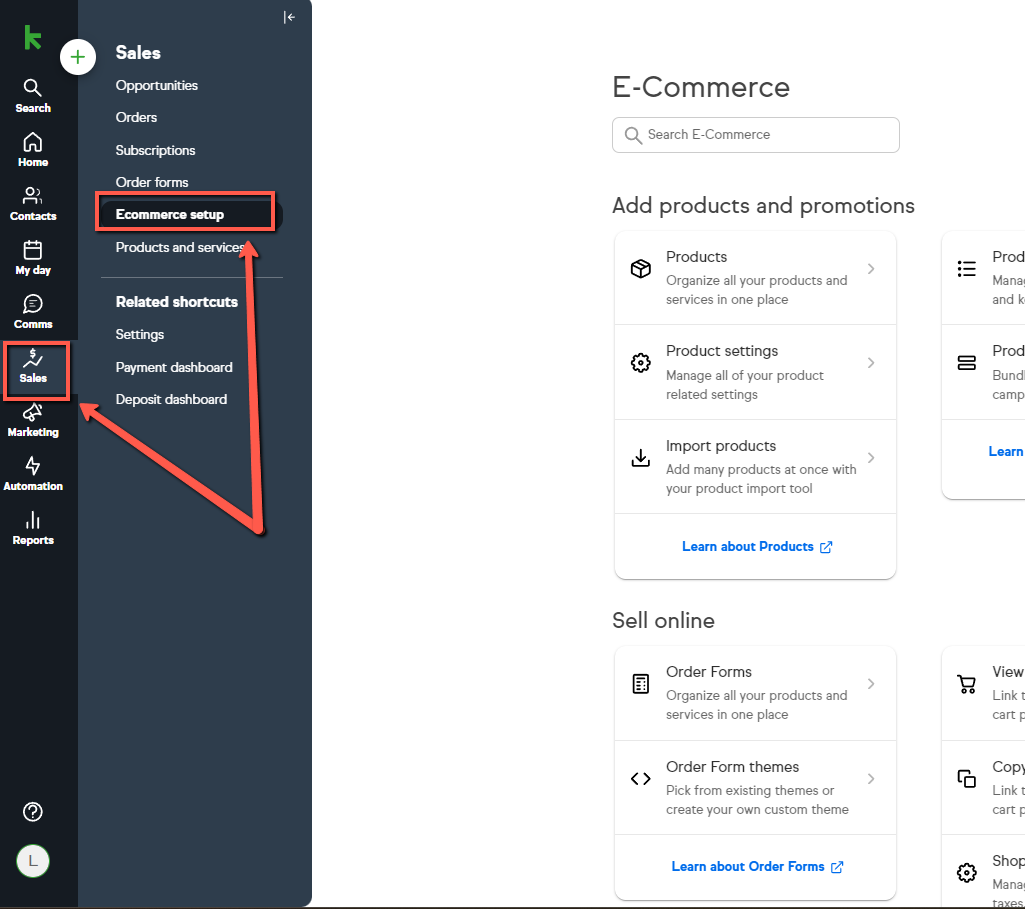This screenshot has width=1025, height=909.
Task: Go to Home in the sidebar
Action: (33, 150)
